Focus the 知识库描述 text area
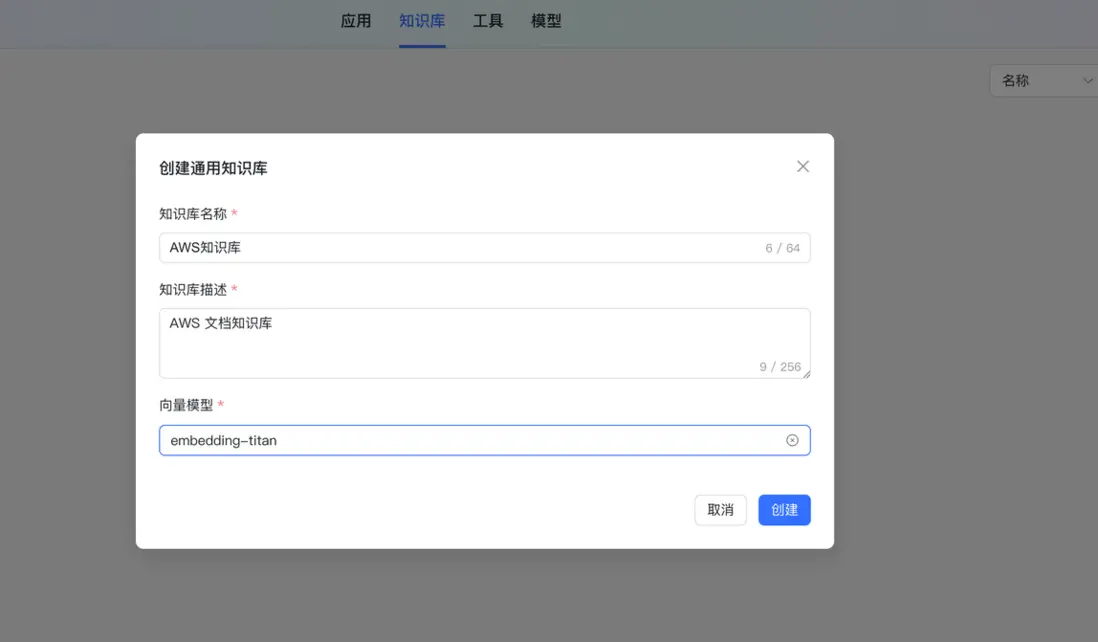This screenshot has width=1098, height=642. point(485,343)
